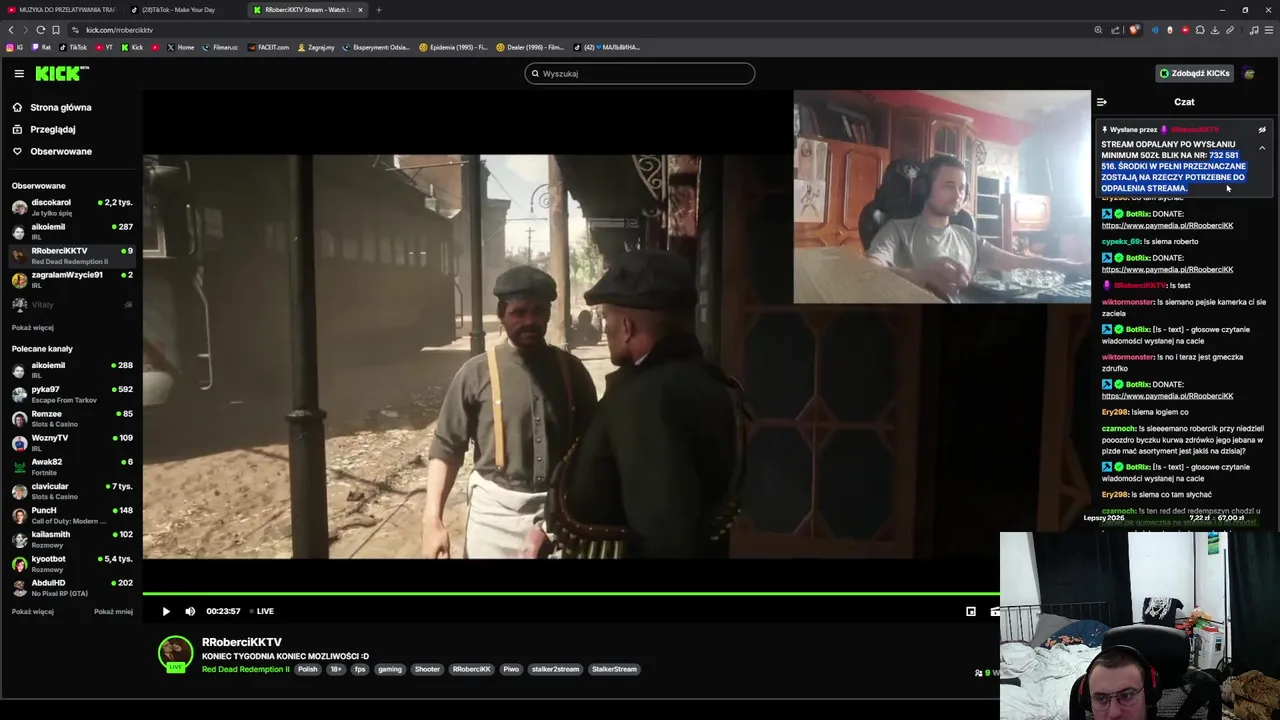
Task: Hide the pinned chat message
Action: 1262,129
